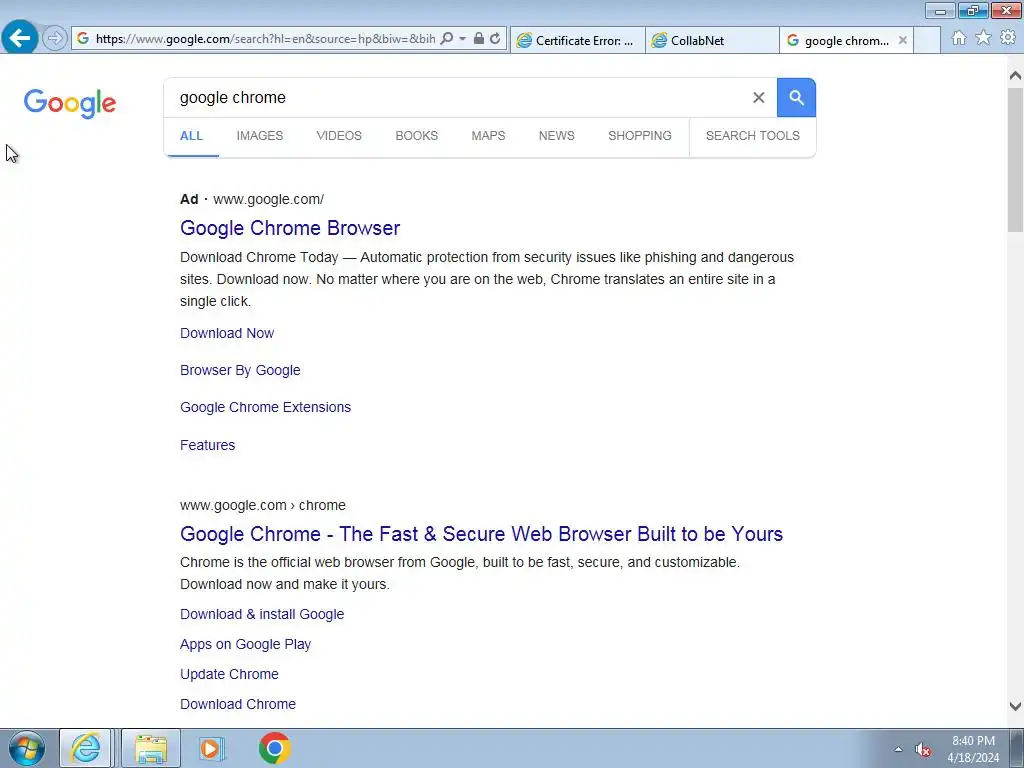Click the Update Chrome link

point(229,675)
